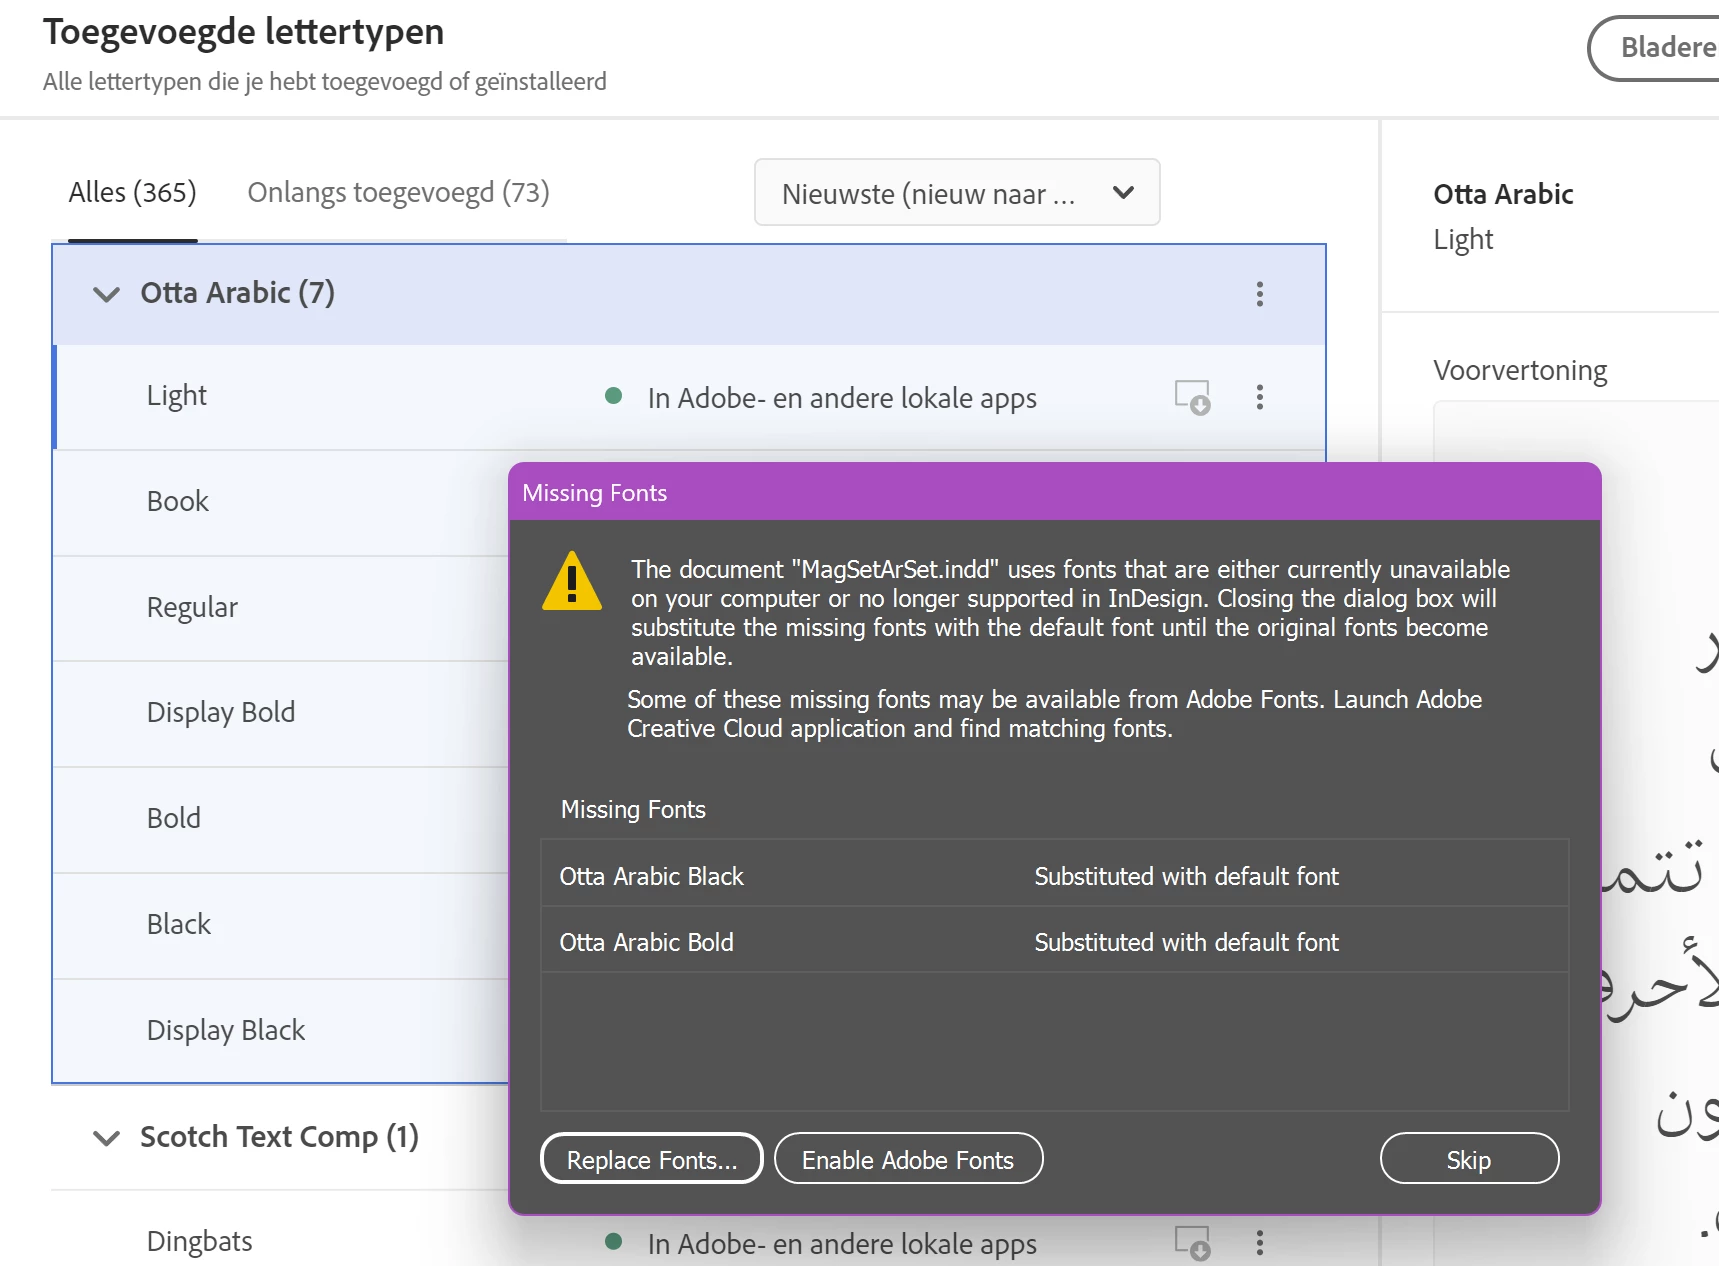This screenshot has width=1719, height=1266.
Task: Click Skip in Missing Fonts dialog
Action: coord(1469,1159)
